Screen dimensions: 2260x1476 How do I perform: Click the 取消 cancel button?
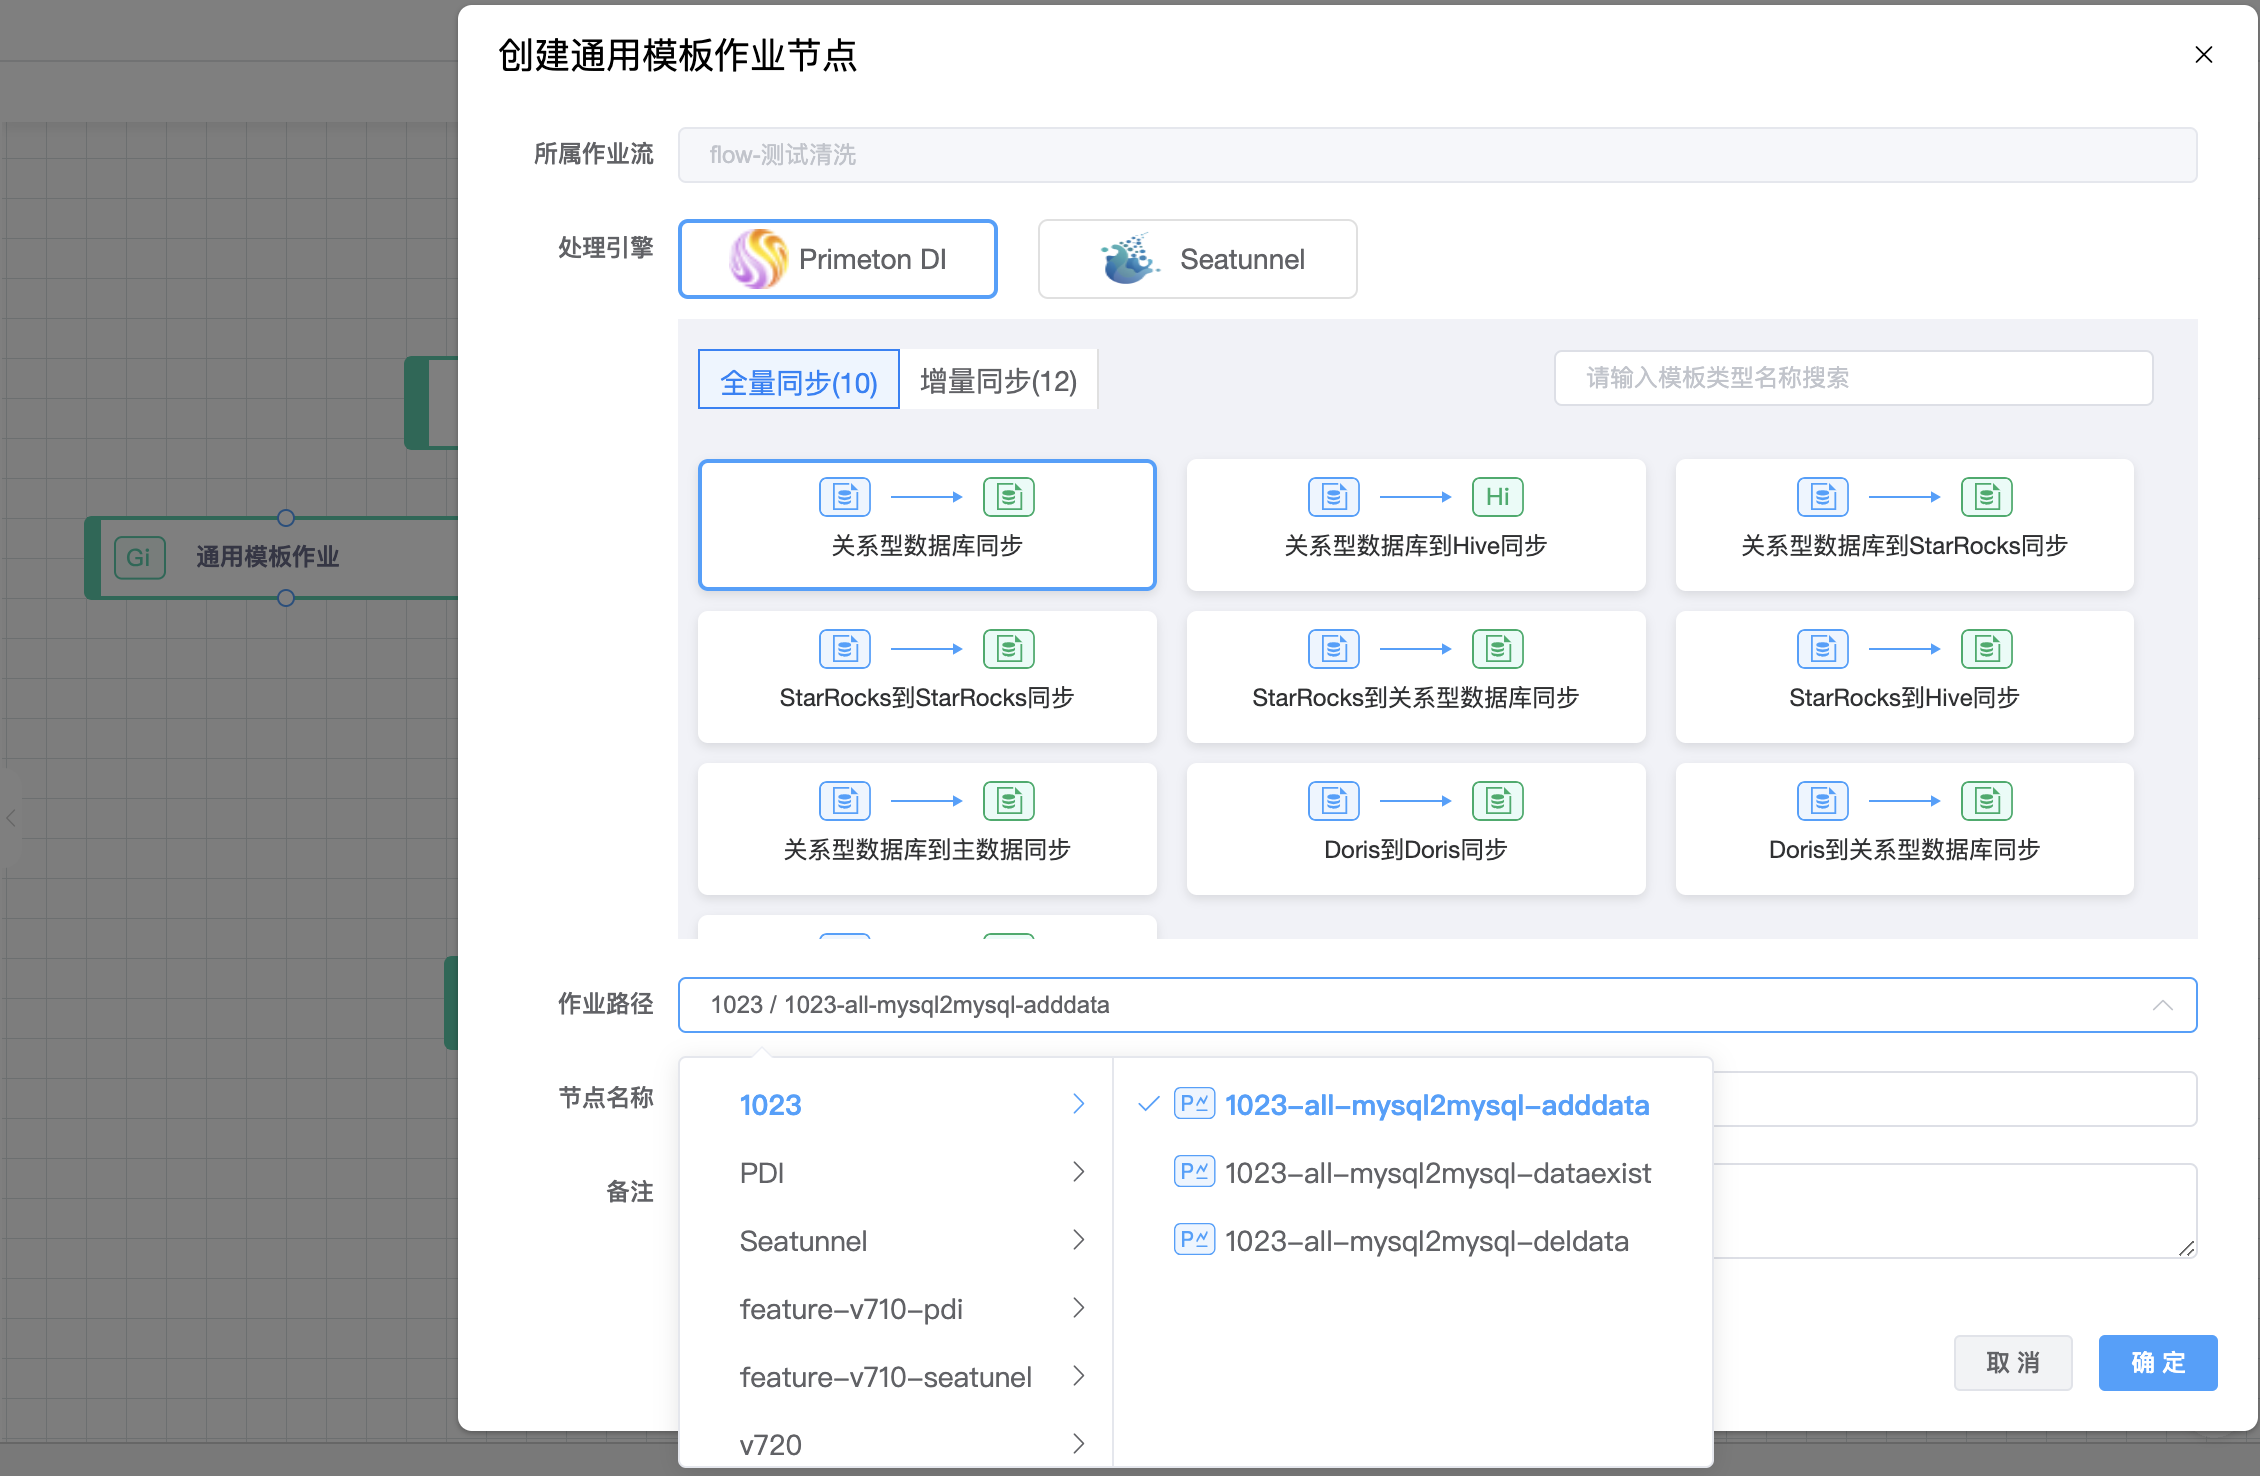[2012, 1362]
